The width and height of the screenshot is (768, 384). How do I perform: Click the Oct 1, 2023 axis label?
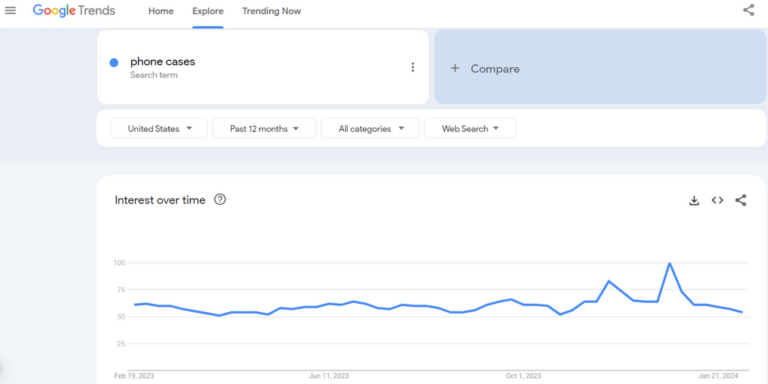click(x=524, y=376)
